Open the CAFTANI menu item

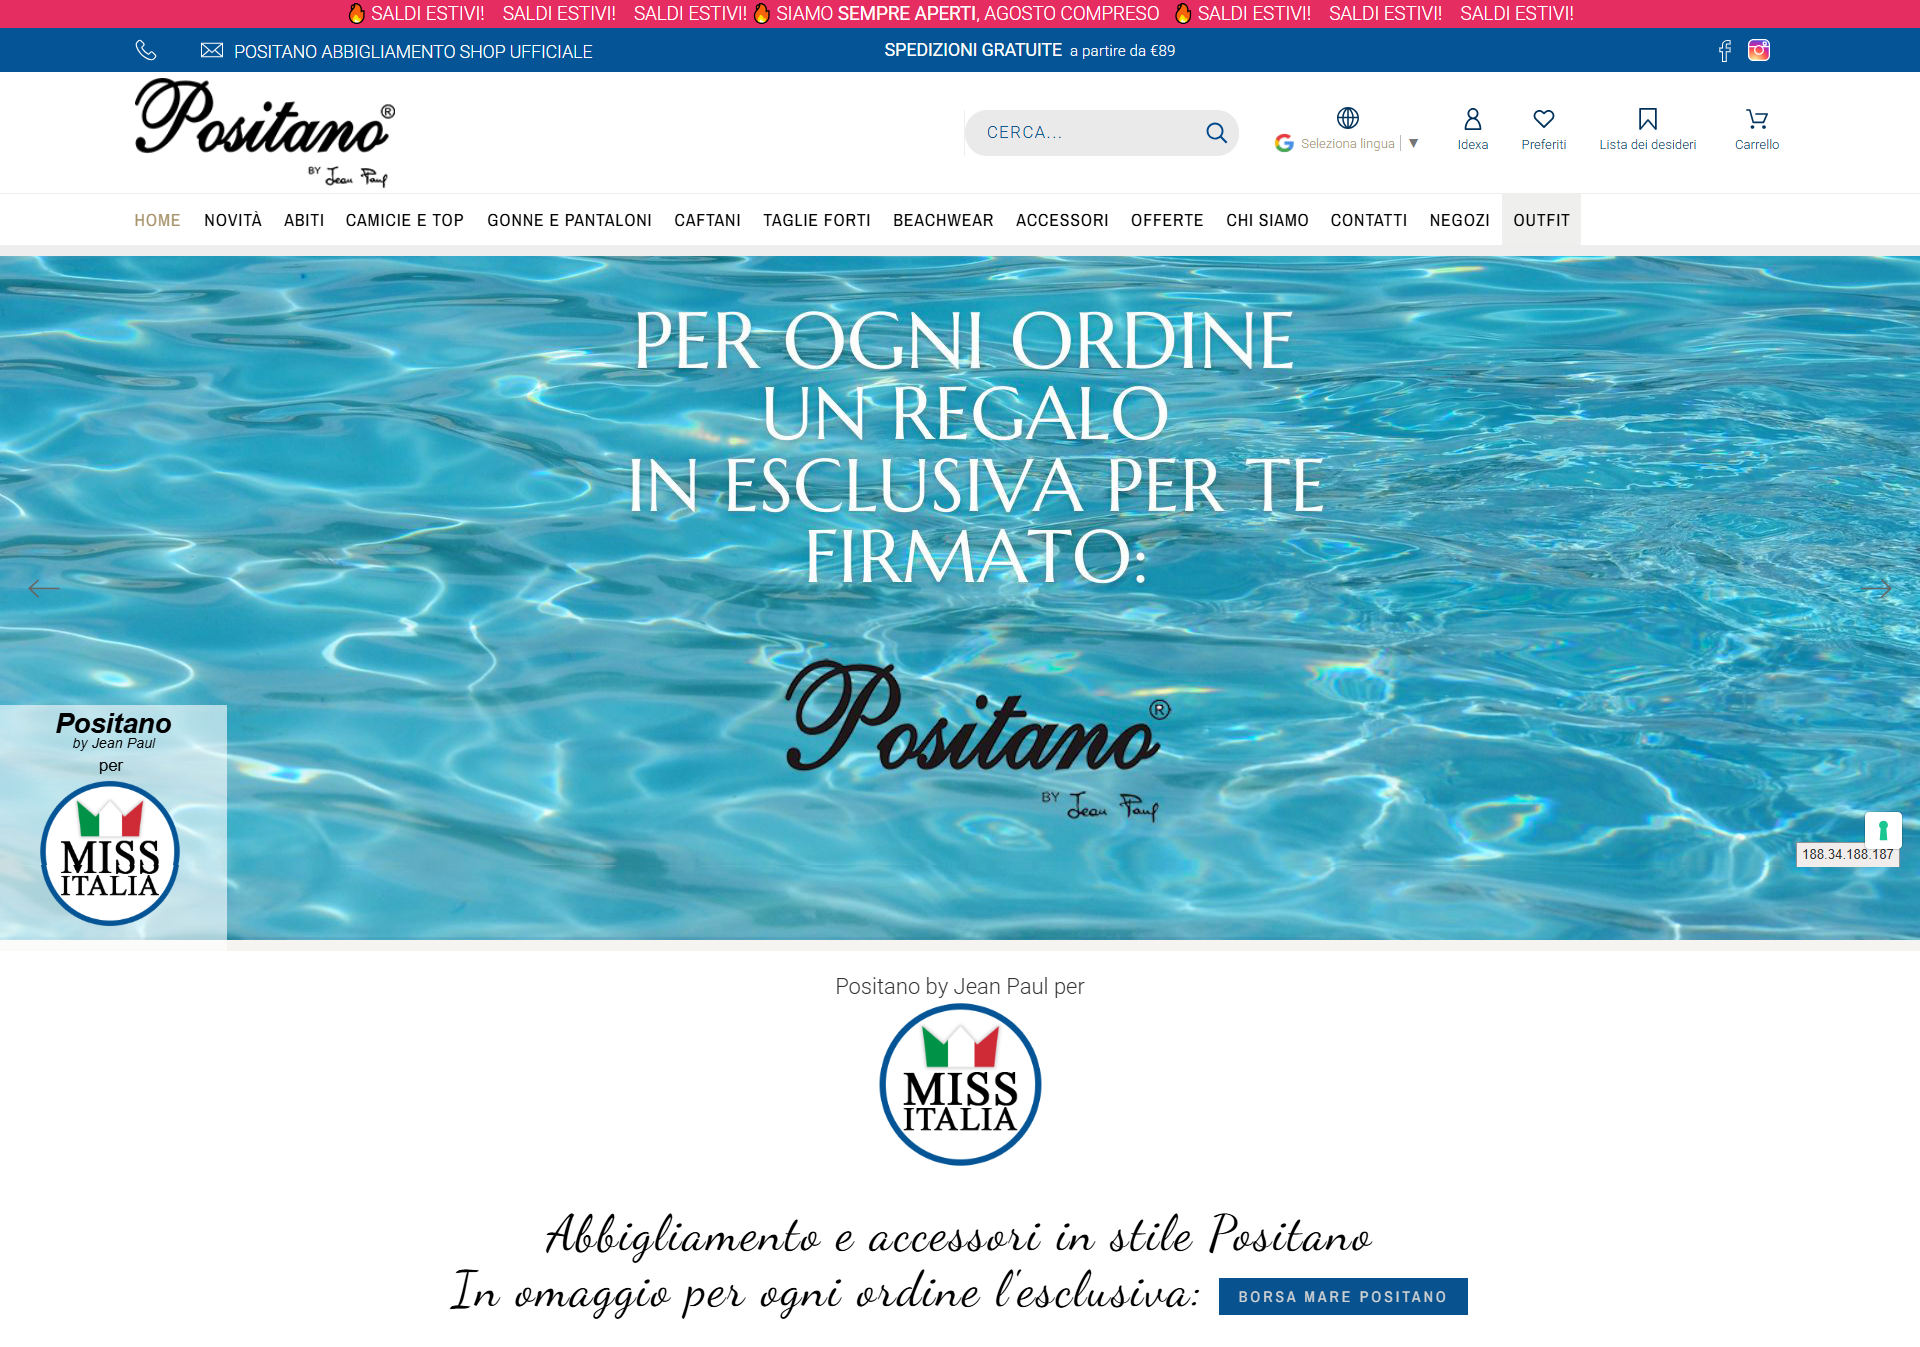pos(707,220)
